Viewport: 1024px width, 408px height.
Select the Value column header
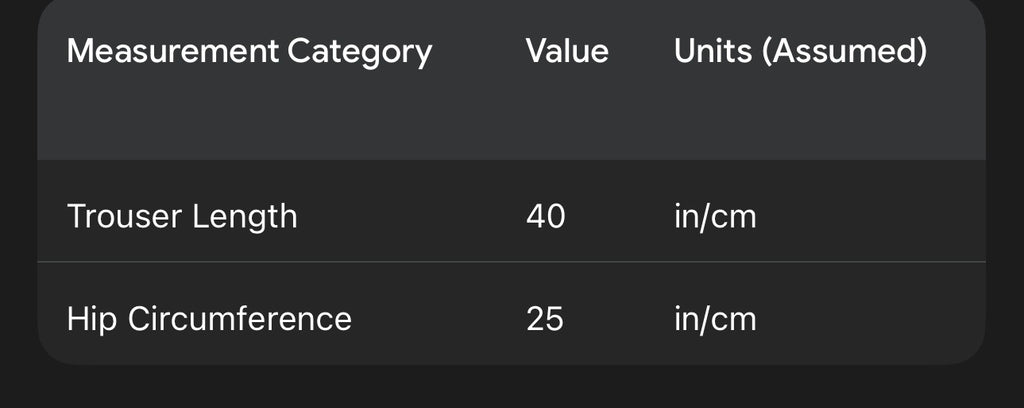567,51
